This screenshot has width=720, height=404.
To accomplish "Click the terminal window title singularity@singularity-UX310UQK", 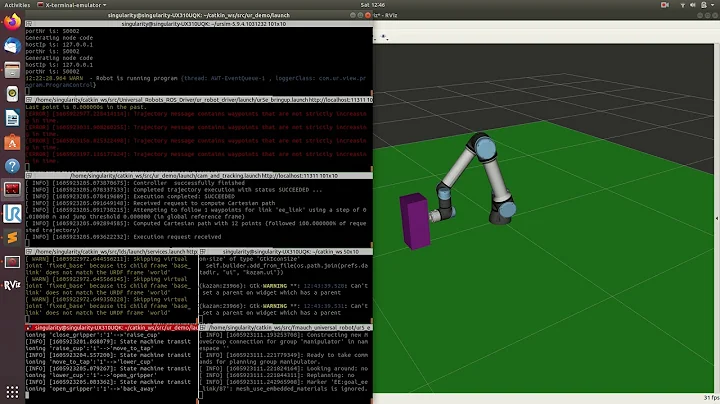I will pyautogui.click(x=198, y=15).
